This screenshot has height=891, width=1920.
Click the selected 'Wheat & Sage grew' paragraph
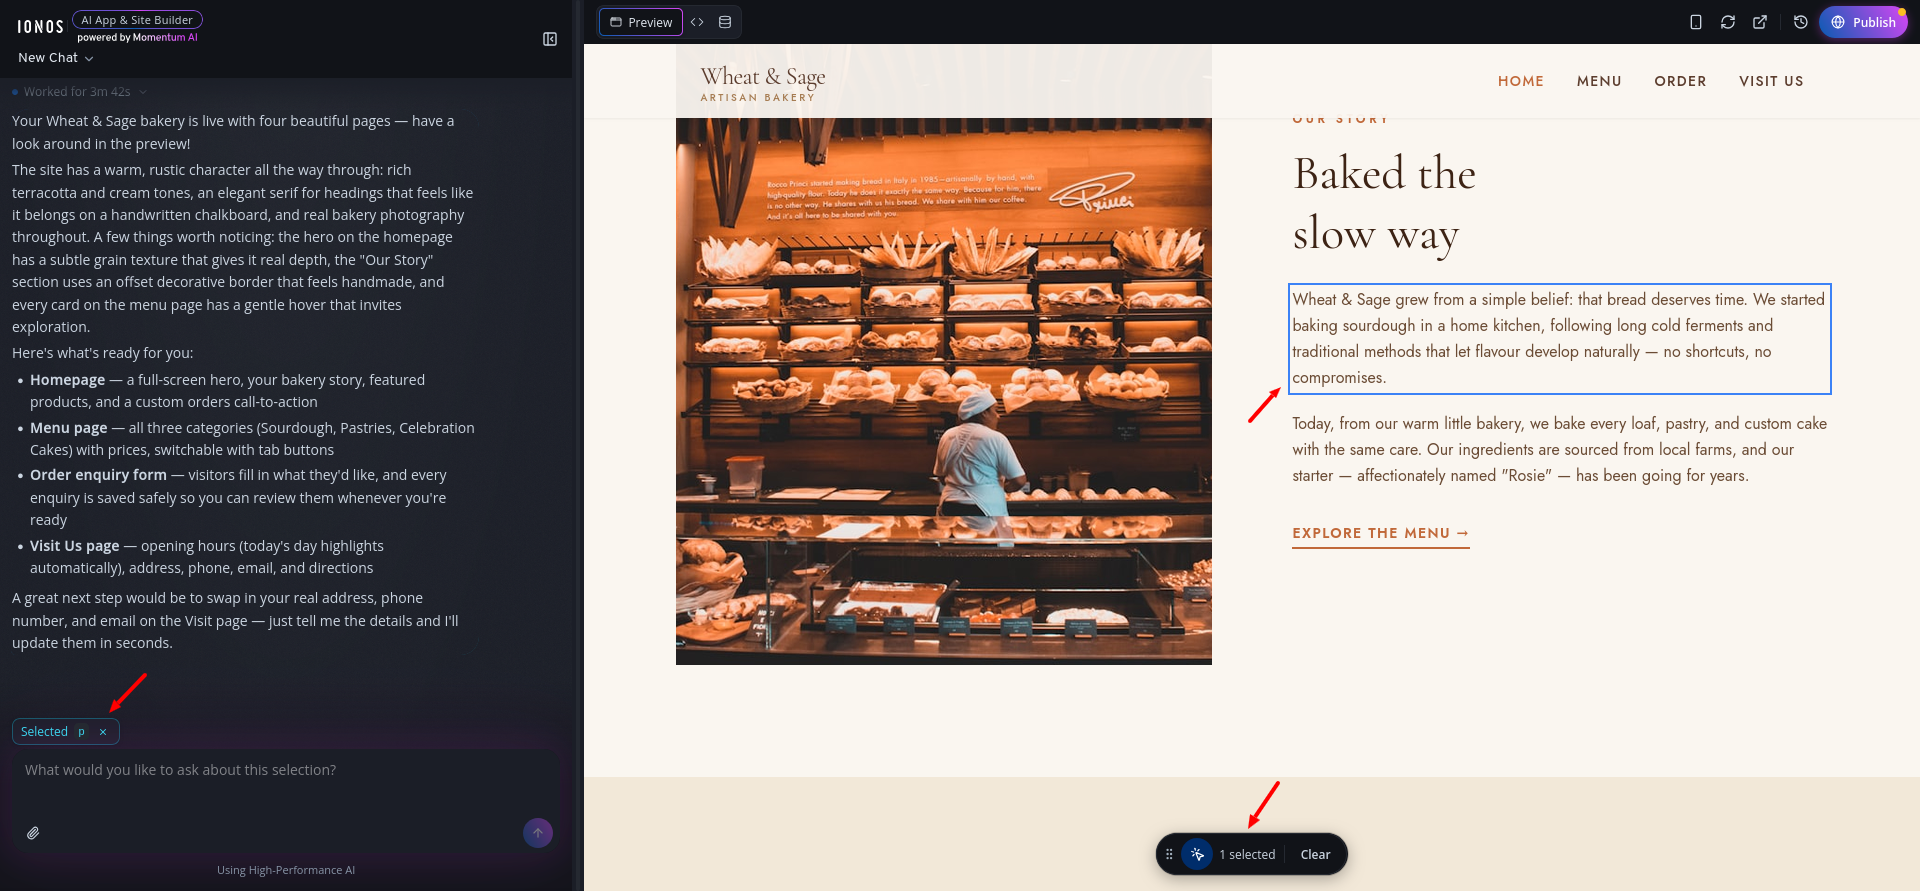coord(1560,338)
